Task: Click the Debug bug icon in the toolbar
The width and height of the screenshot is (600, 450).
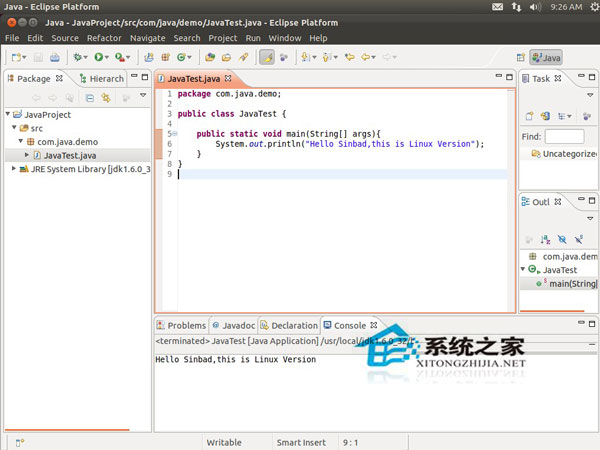Action: coord(77,57)
